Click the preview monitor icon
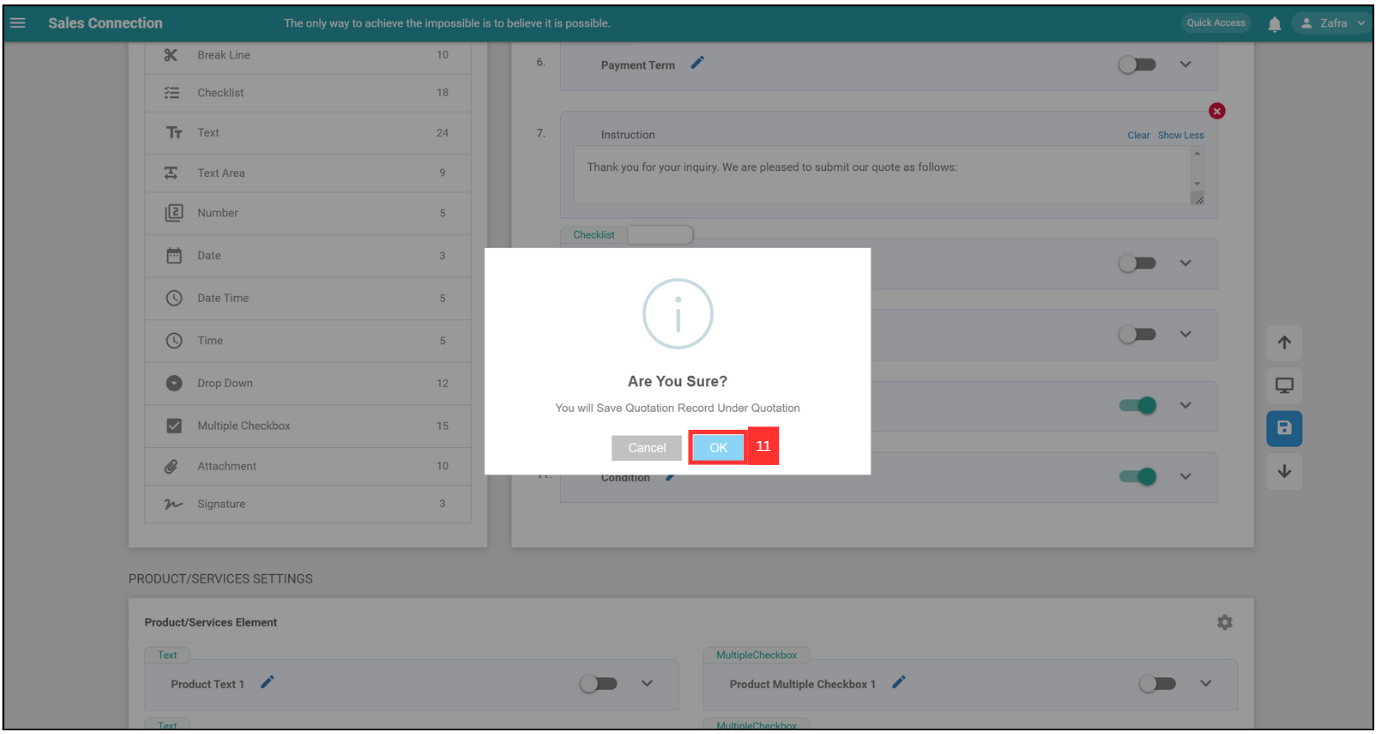The height and width of the screenshot is (734, 1379). (x=1284, y=386)
